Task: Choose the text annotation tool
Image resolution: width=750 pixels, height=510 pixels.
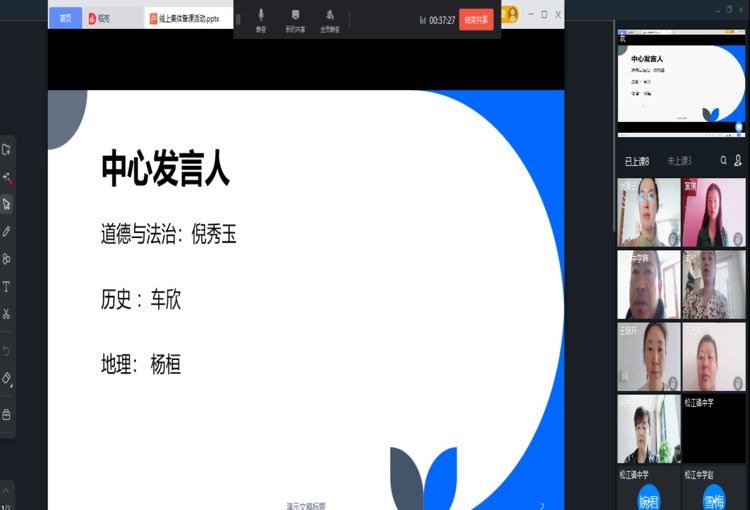Action: tap(7, 286)
